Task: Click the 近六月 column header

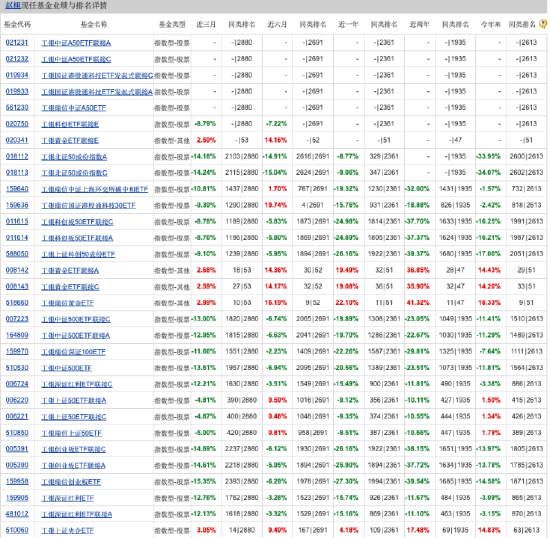Action: (277, 24)
